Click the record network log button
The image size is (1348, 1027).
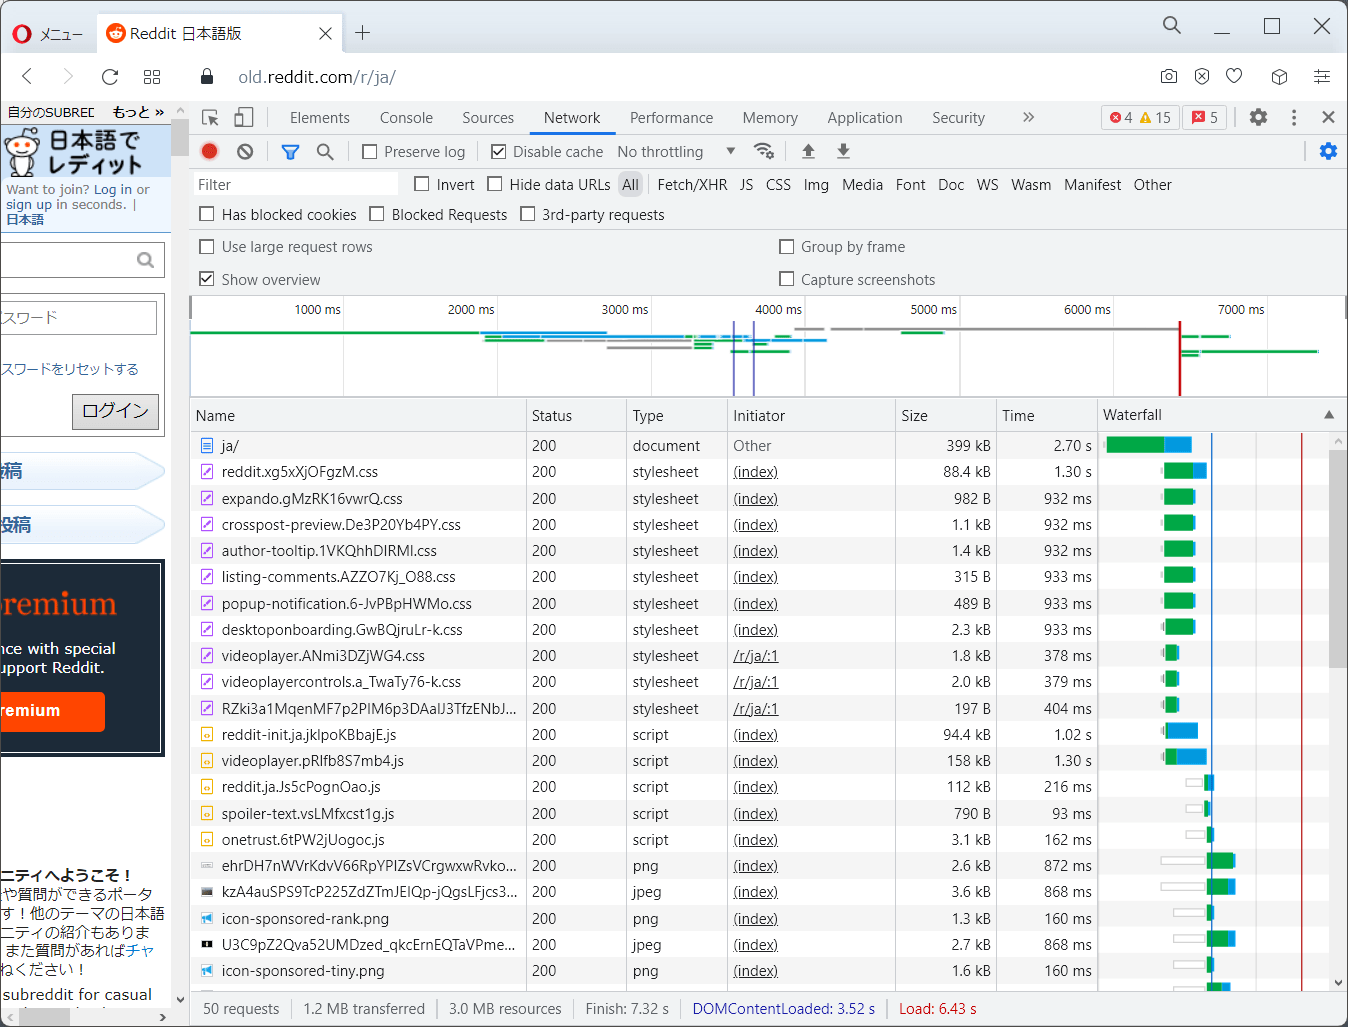point(209,151)
